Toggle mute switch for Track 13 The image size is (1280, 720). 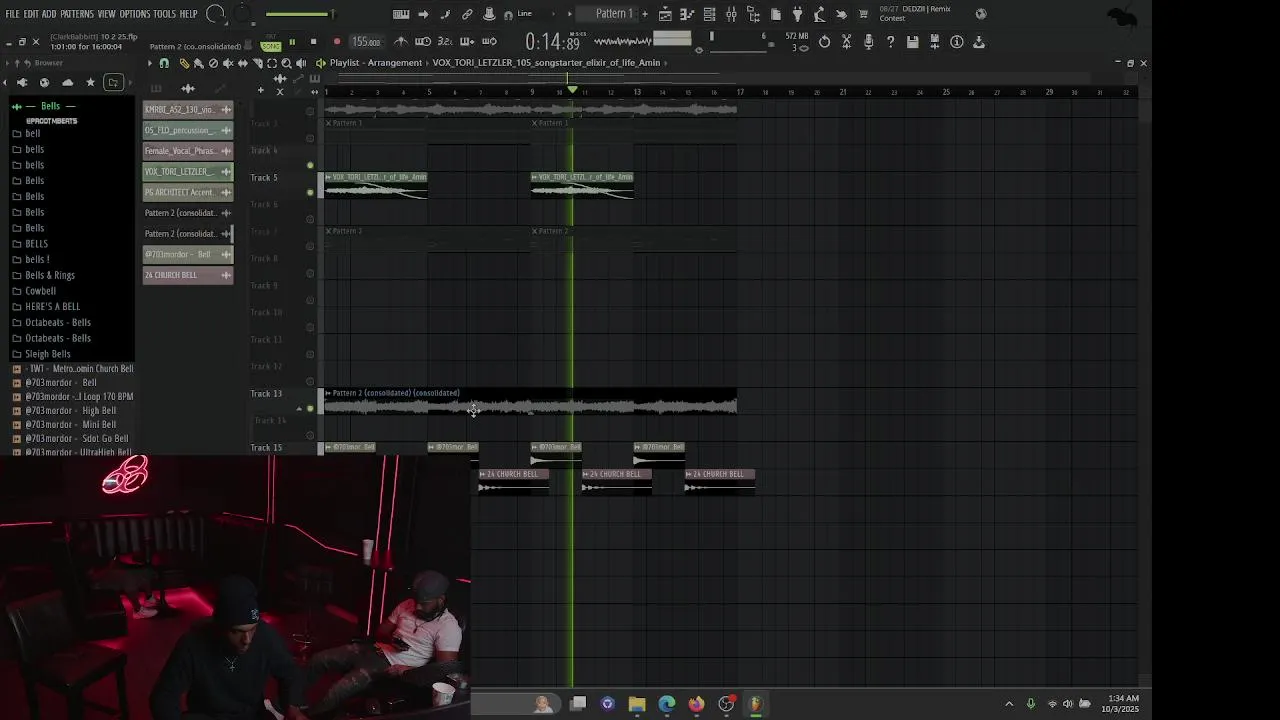(x=310, y=408)
